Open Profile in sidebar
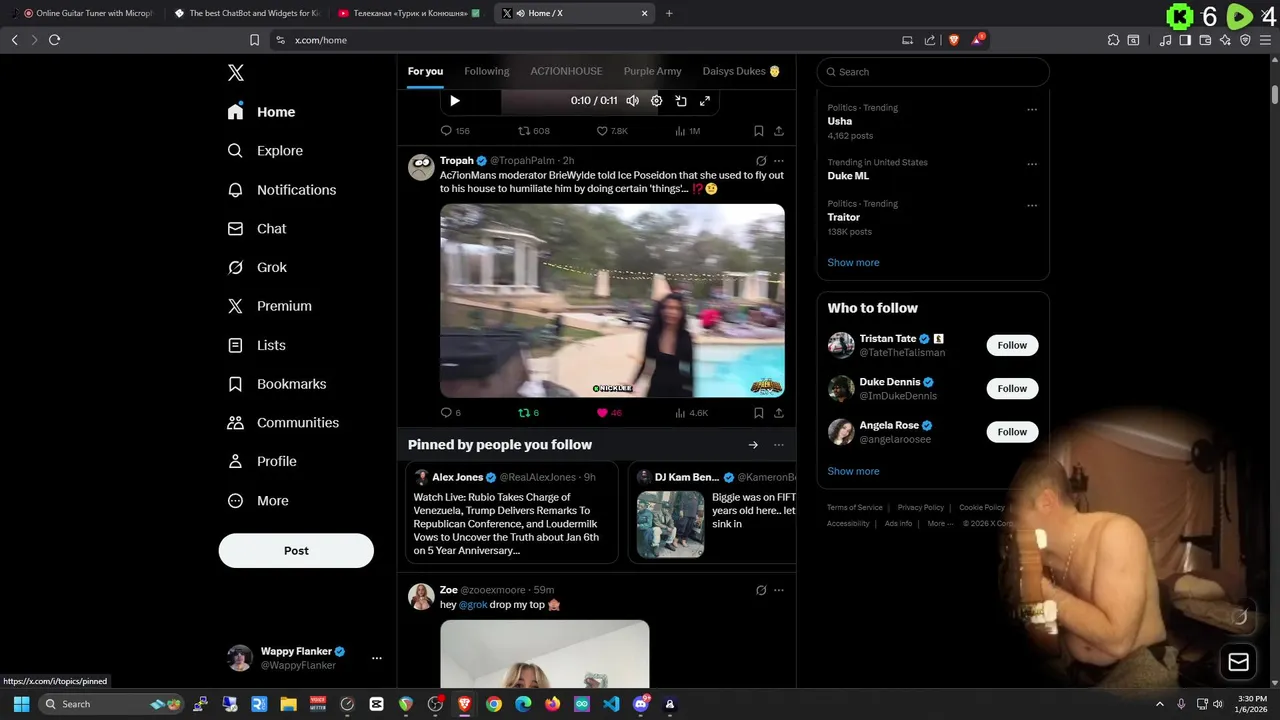 tap(262, 462)
